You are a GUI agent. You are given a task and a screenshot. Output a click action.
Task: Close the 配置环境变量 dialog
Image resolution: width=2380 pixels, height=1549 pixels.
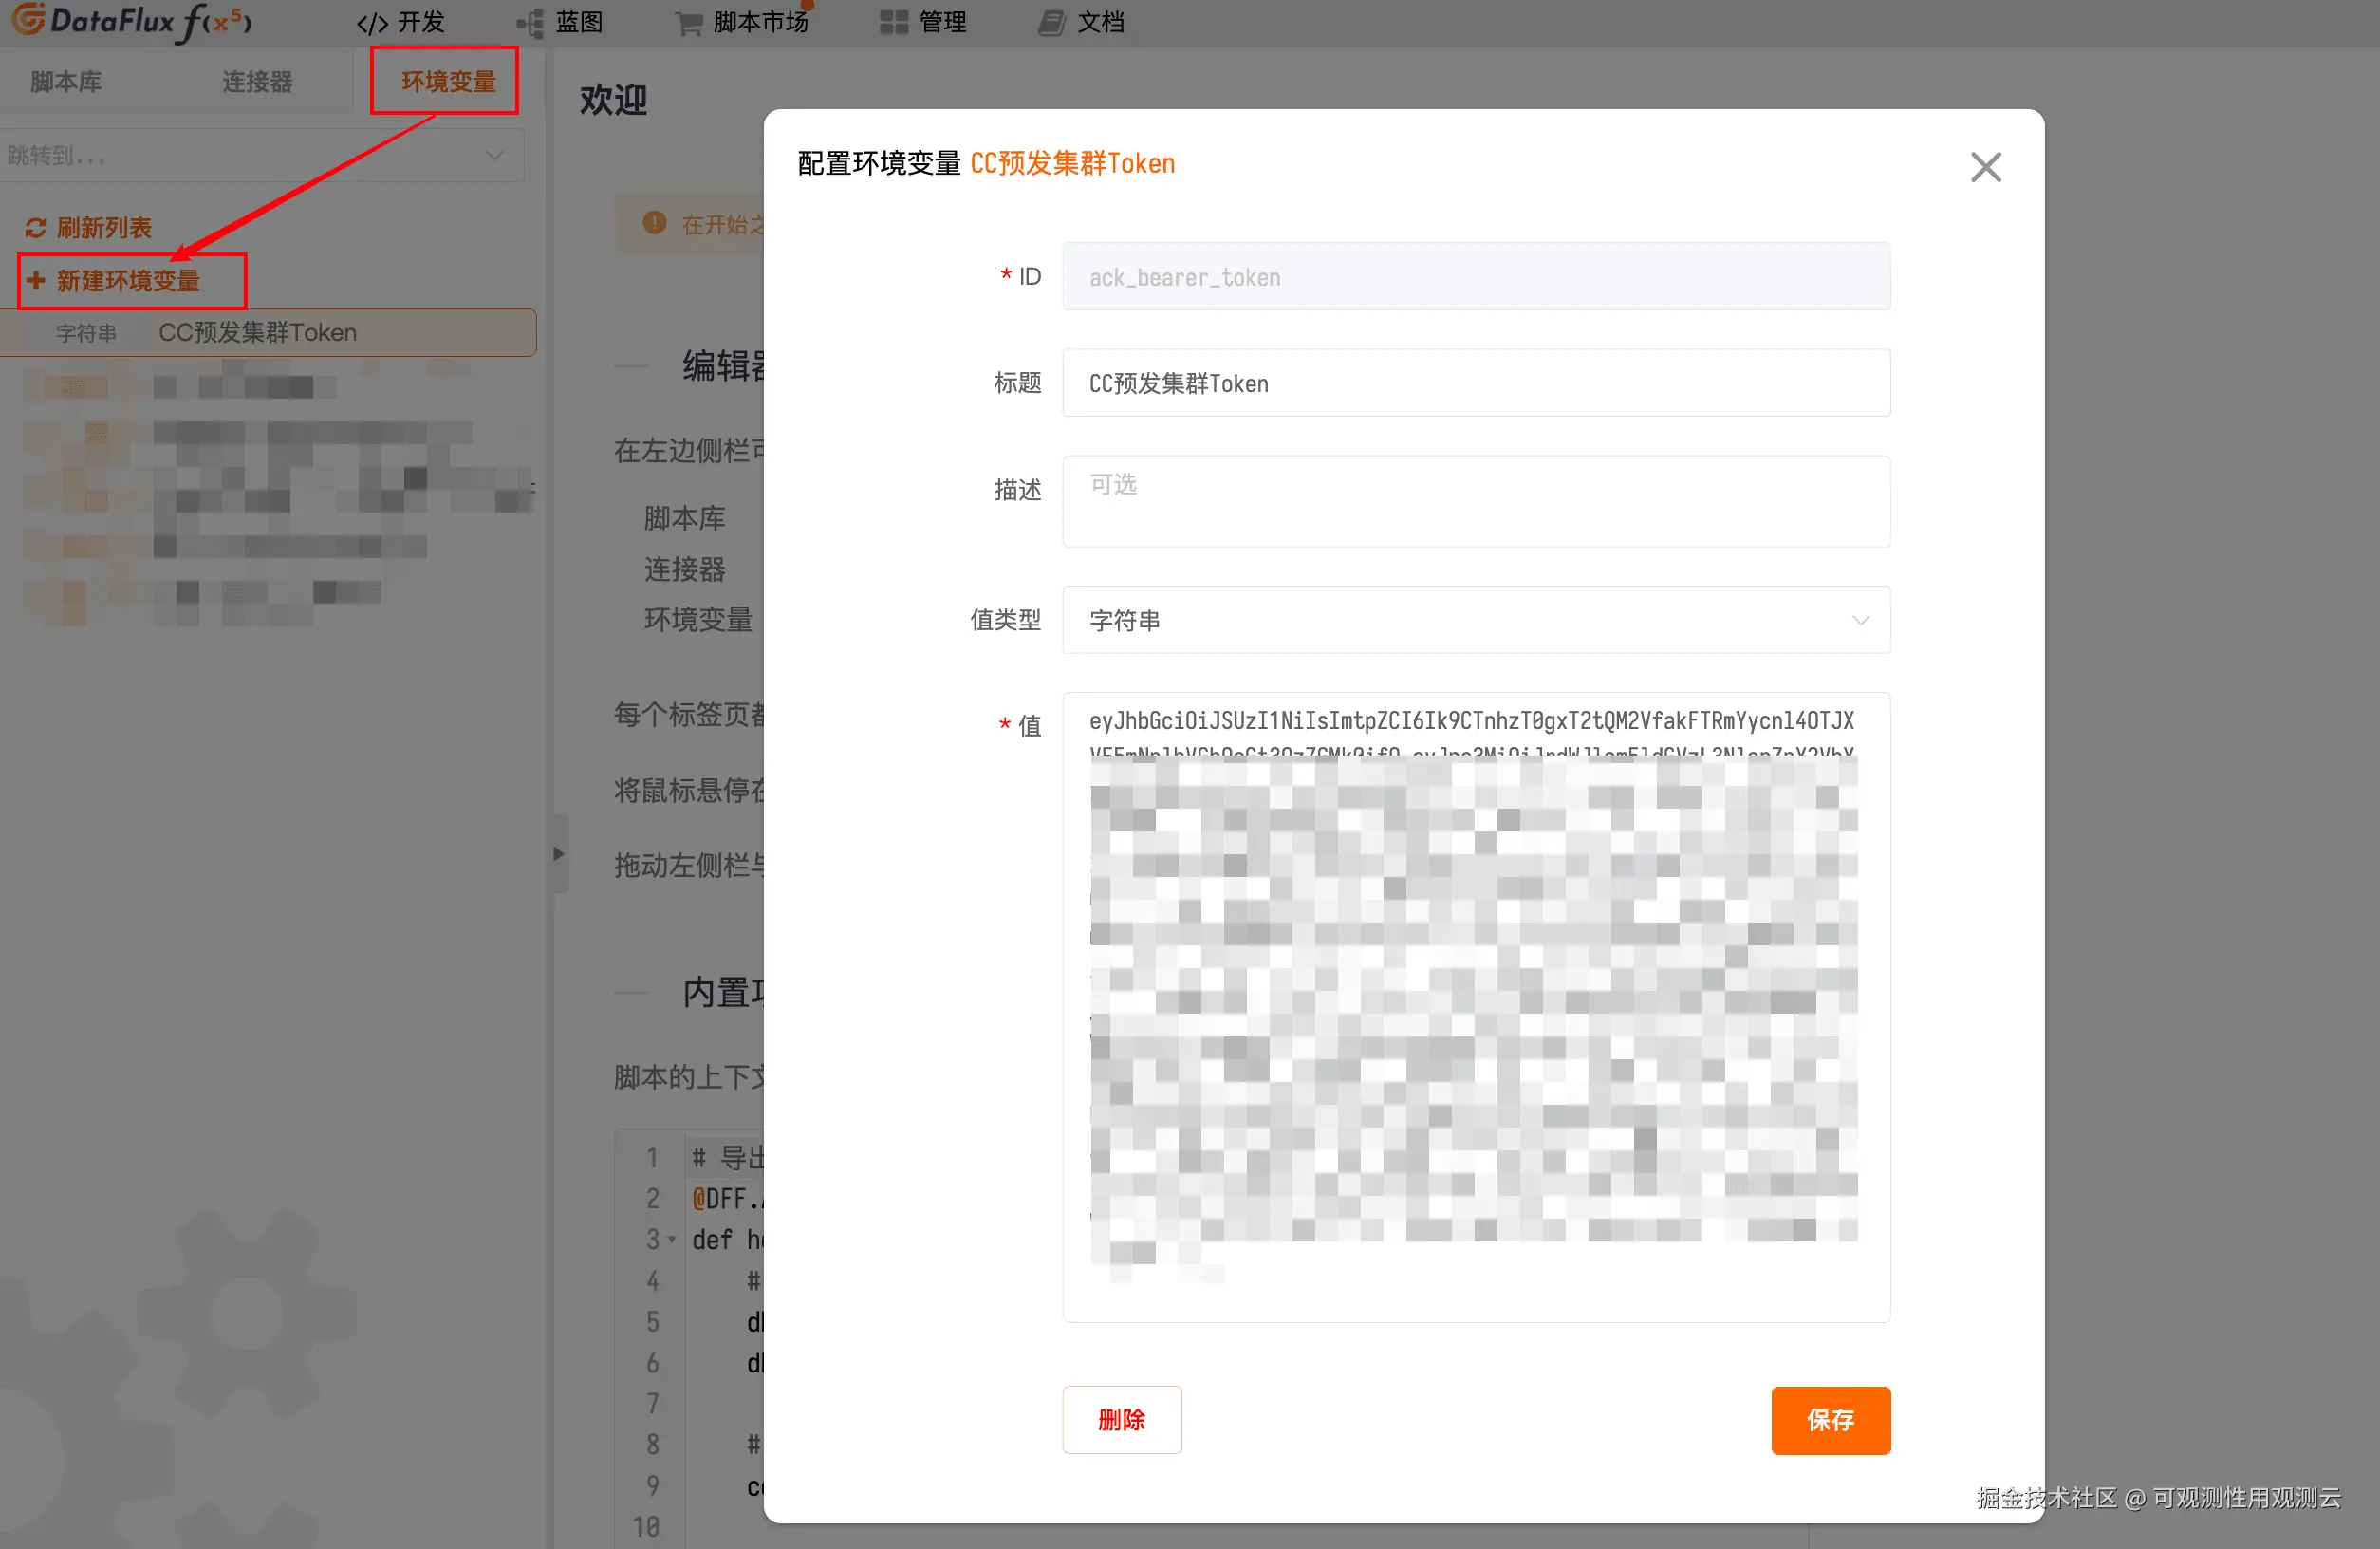pyautogui.click(x=1985, y=167)
